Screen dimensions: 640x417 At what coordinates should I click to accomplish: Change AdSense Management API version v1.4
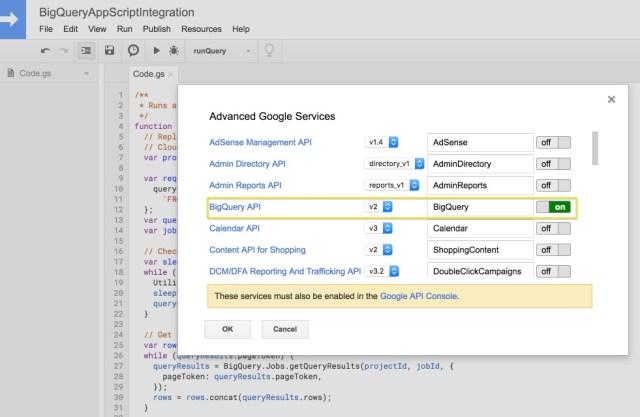click(381, 142)
